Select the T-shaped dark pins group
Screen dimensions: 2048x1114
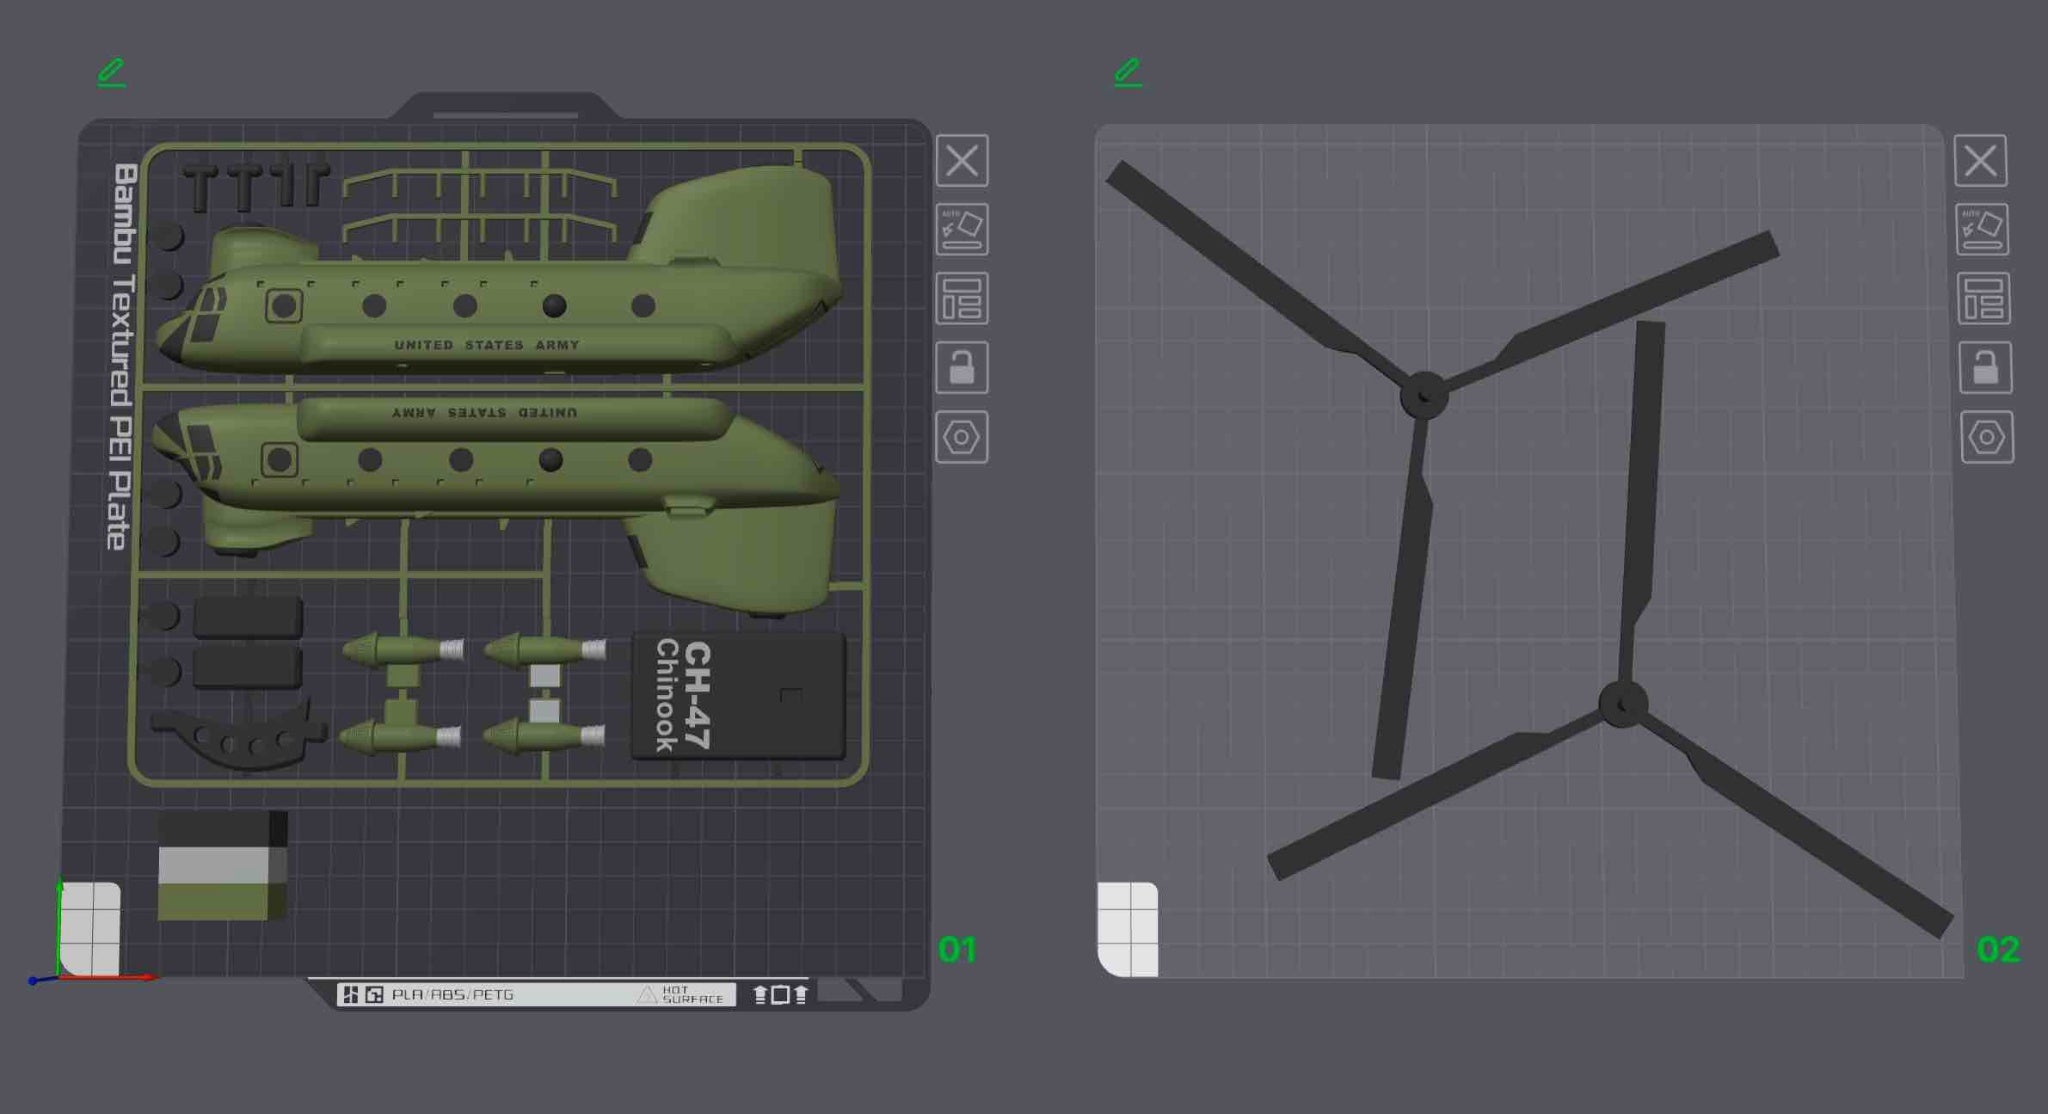pos(256,187)
